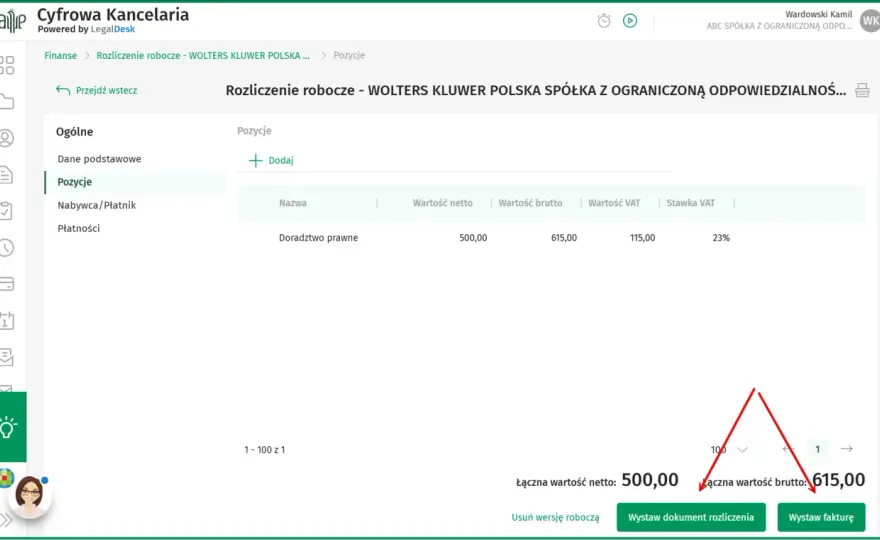This screenshot has height=540, width=880.
Task: Sort by the Wartość netto column header
Action: (x=443, y=203)
